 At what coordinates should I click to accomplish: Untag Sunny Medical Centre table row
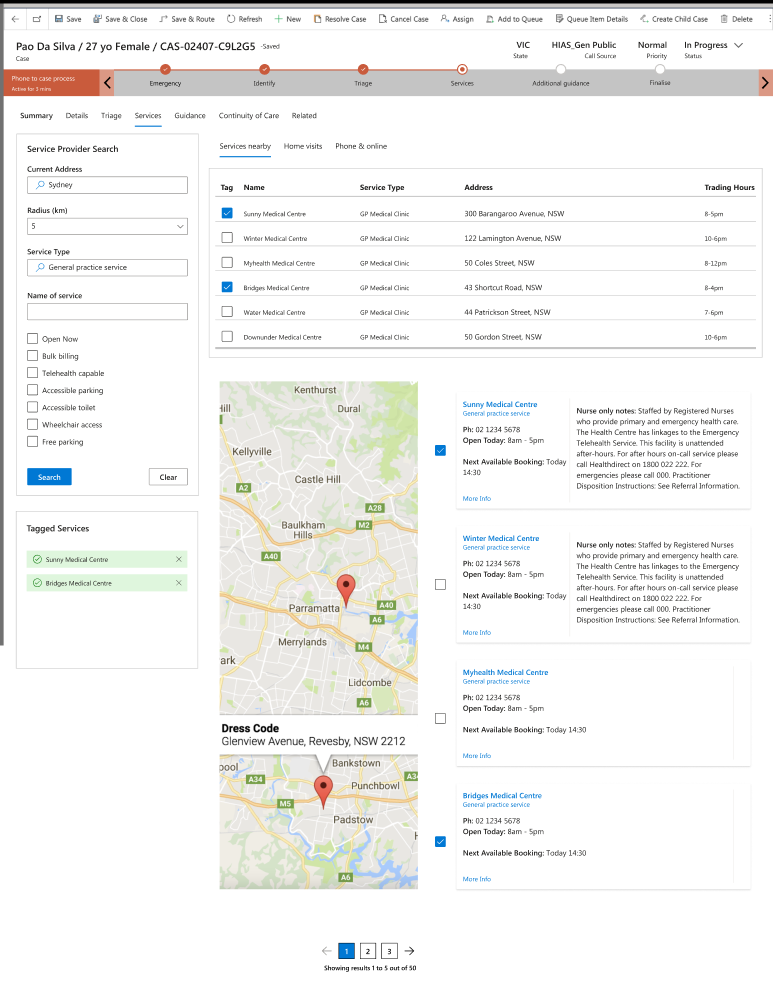227,213
